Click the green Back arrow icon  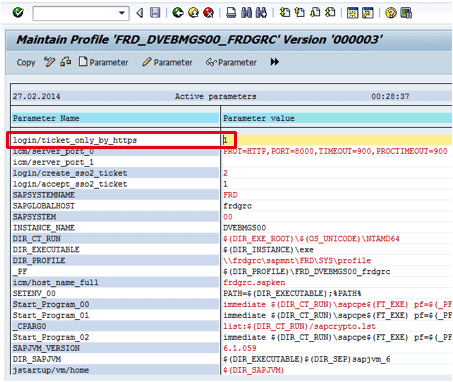click(178, 13)
